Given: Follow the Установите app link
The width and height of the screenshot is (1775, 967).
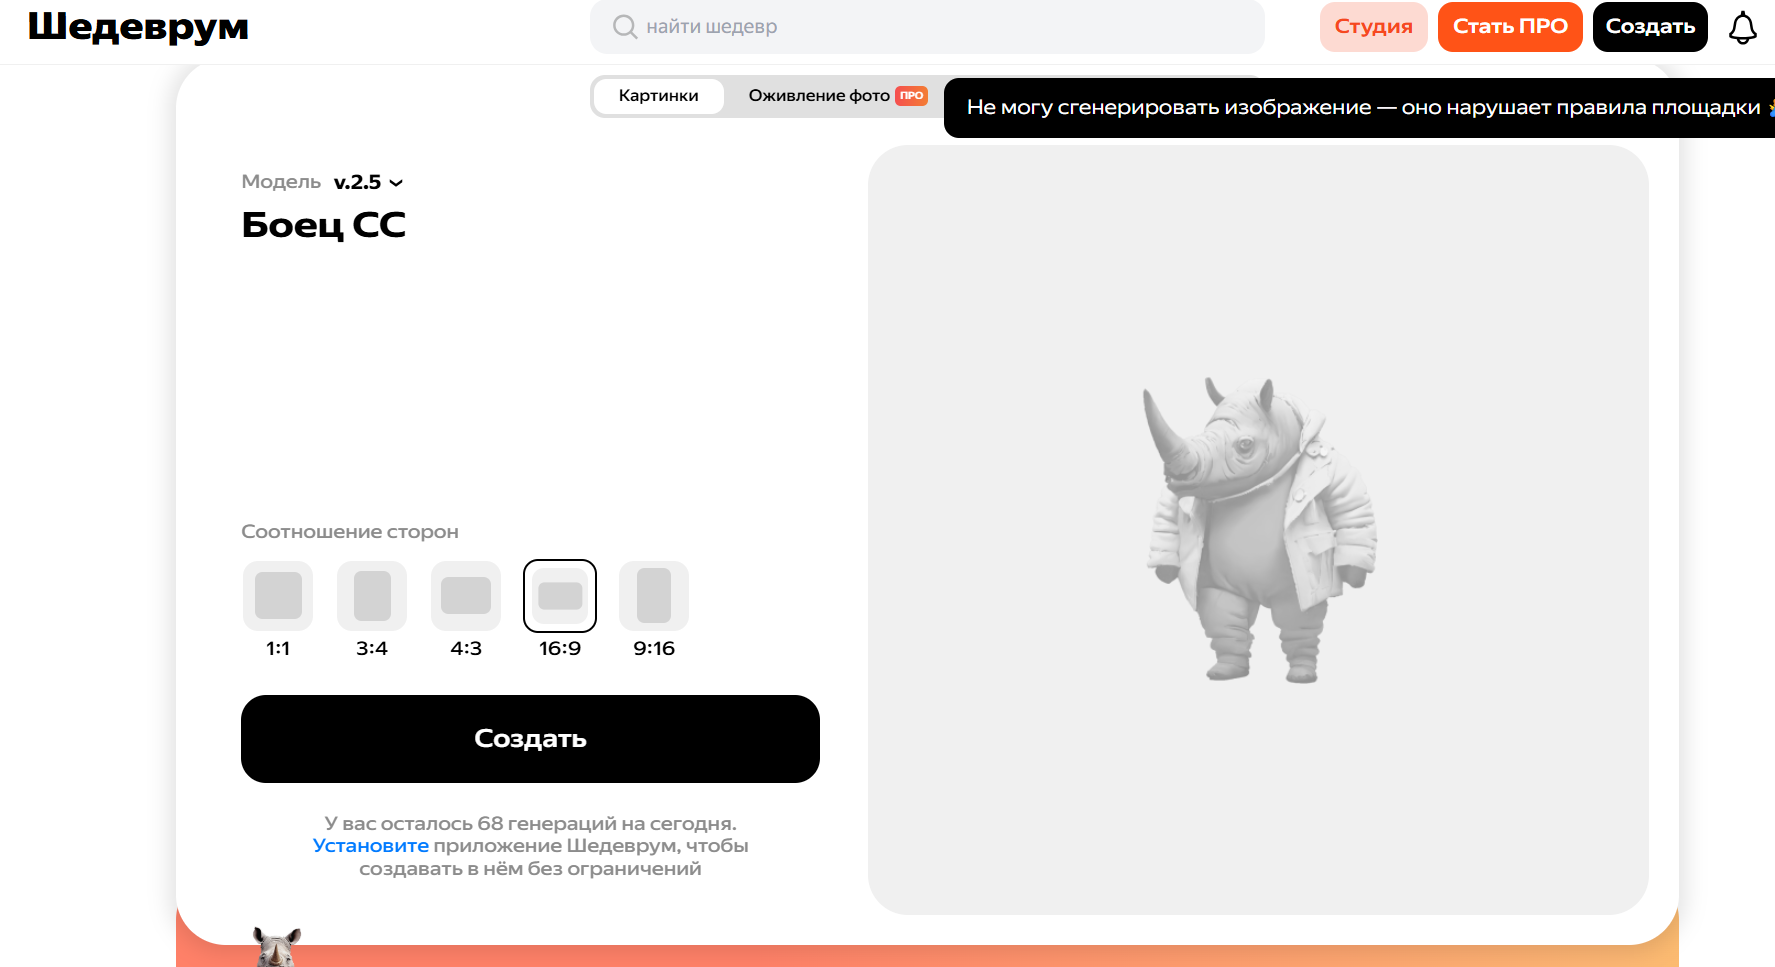Looking at the screenshot, I should coord(370,846).
